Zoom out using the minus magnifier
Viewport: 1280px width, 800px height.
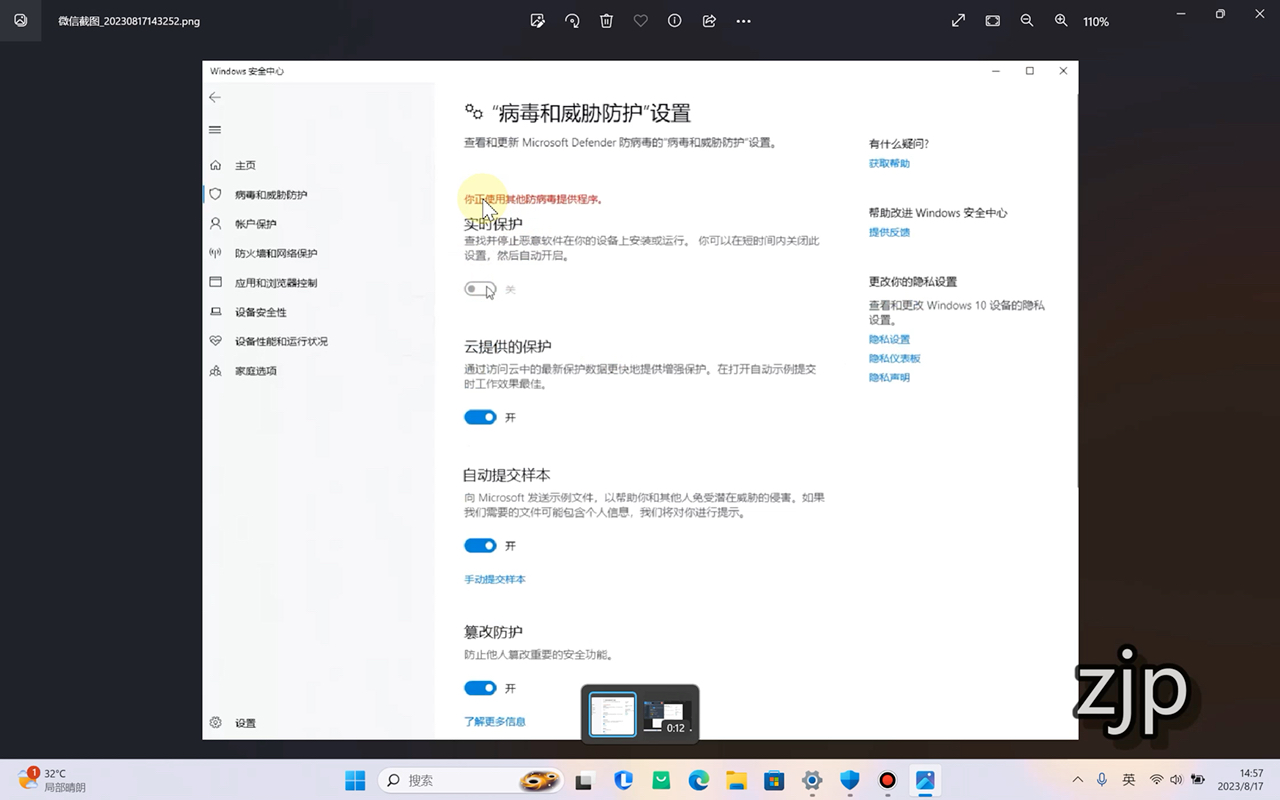pyautogui.click(x=1027, y=20)
